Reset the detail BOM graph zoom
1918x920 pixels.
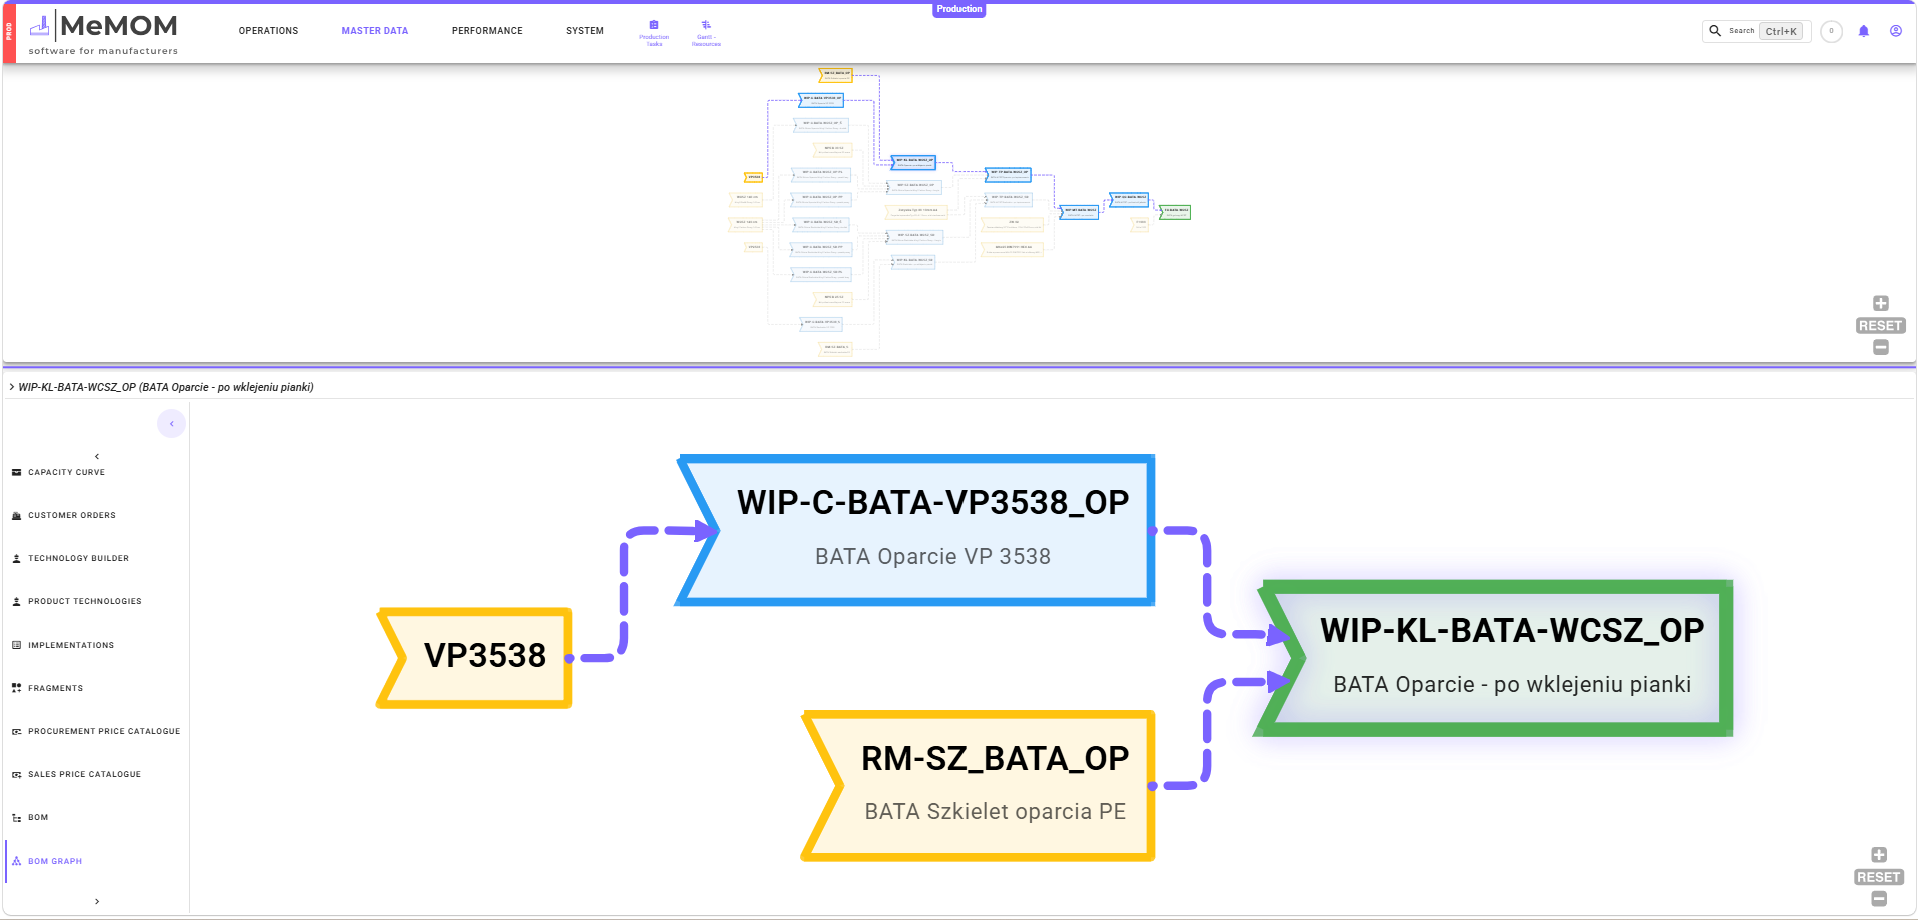pos(1879,877)
